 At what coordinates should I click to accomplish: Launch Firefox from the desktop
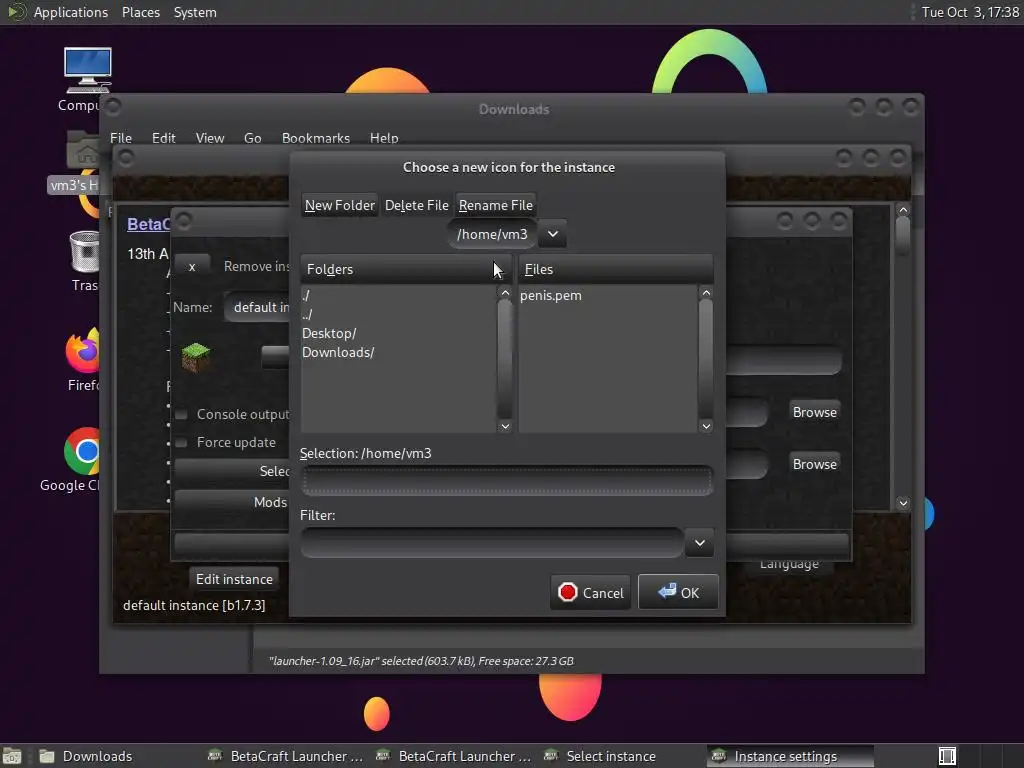coord(83,351)
